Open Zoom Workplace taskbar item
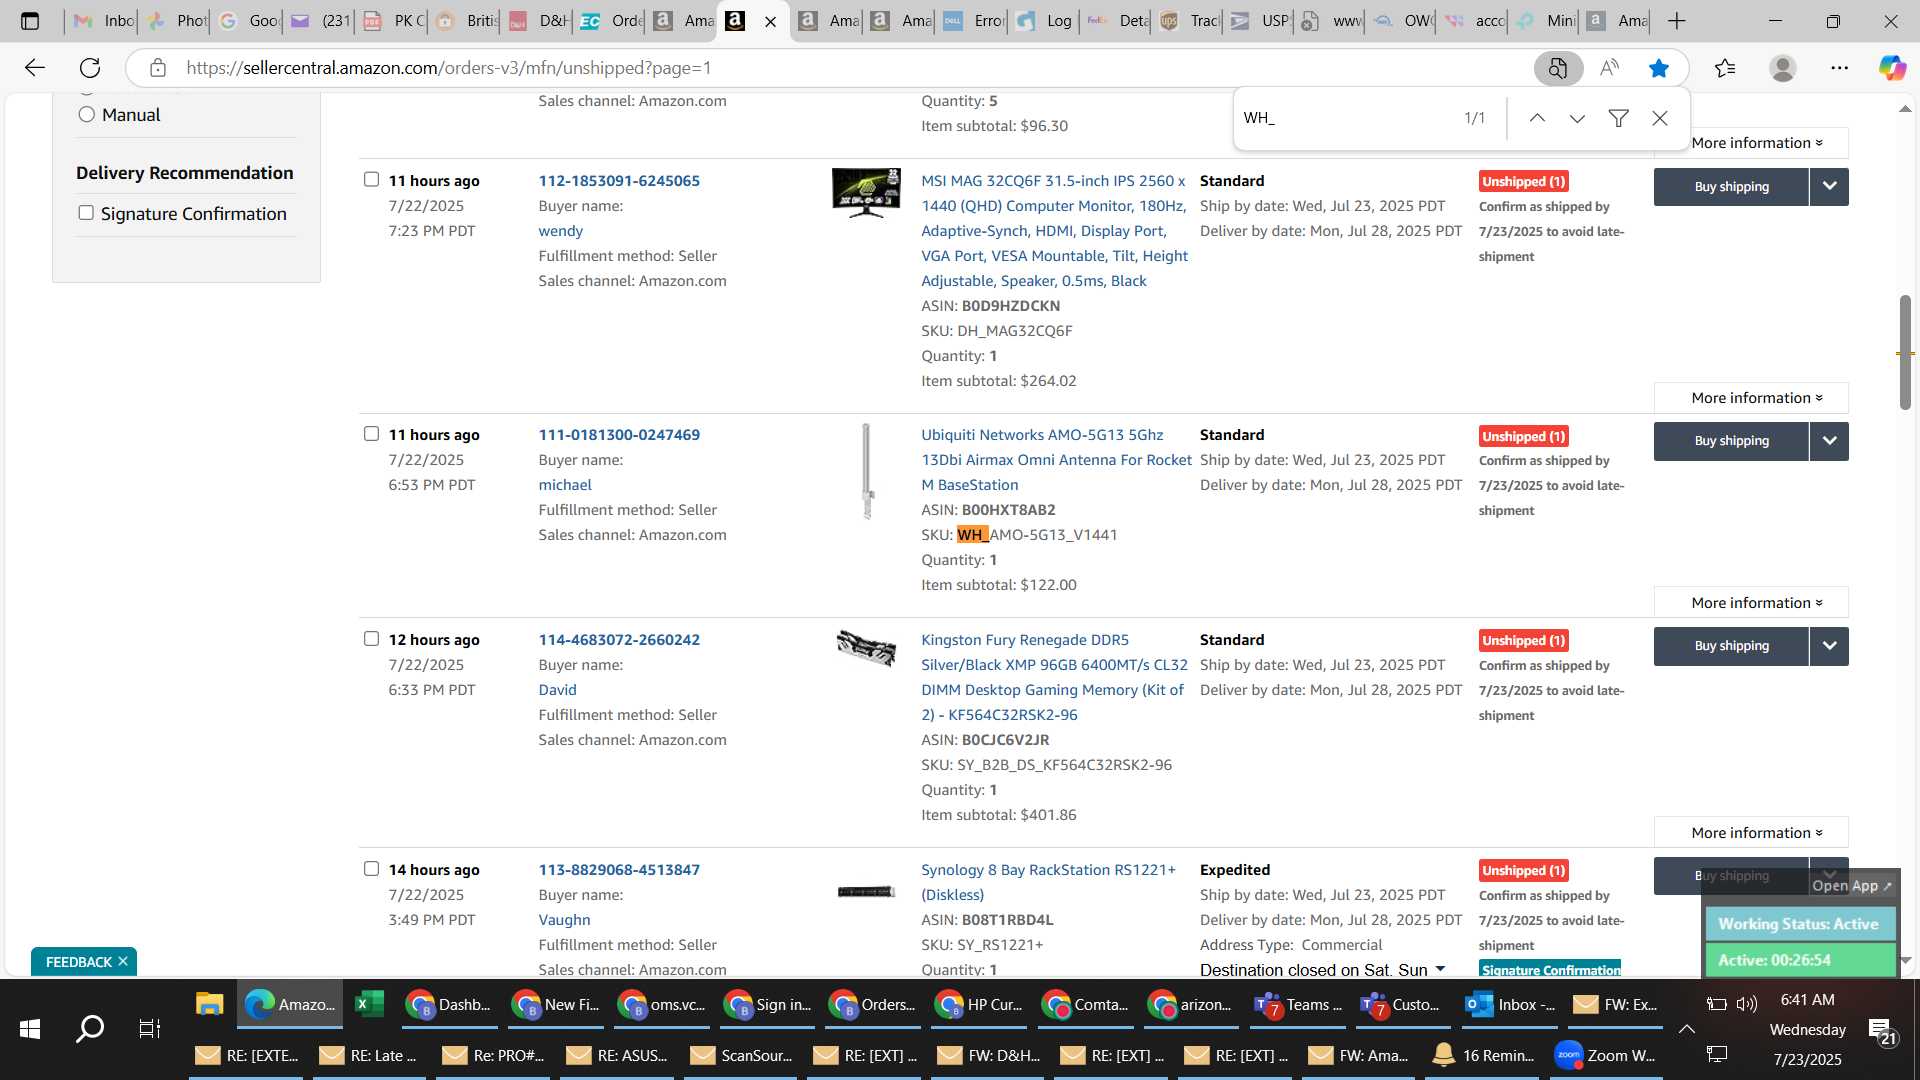This screenshot has height=1080, width=1920. [1607, 1055]
